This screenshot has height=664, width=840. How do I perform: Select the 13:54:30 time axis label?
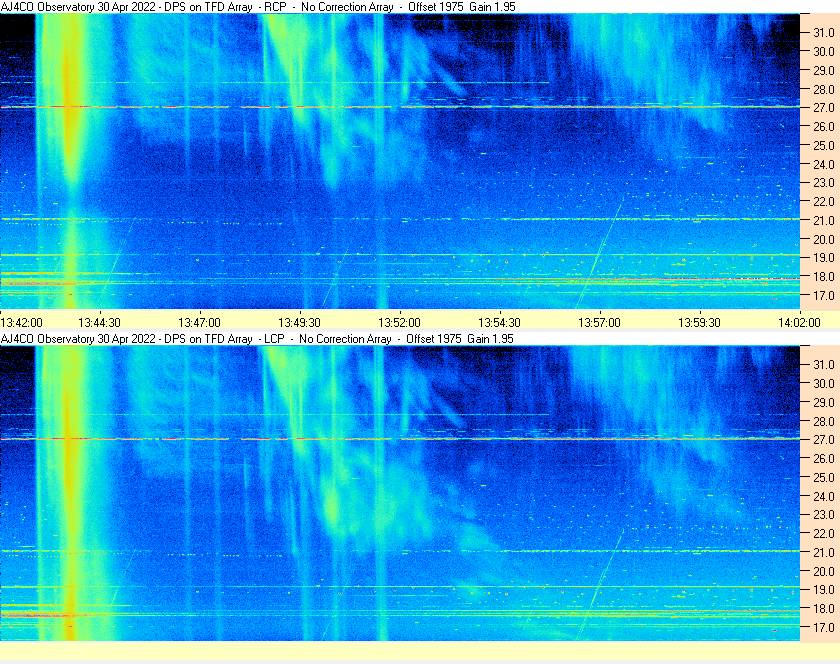pyautogui.click(x=499, y=323)
